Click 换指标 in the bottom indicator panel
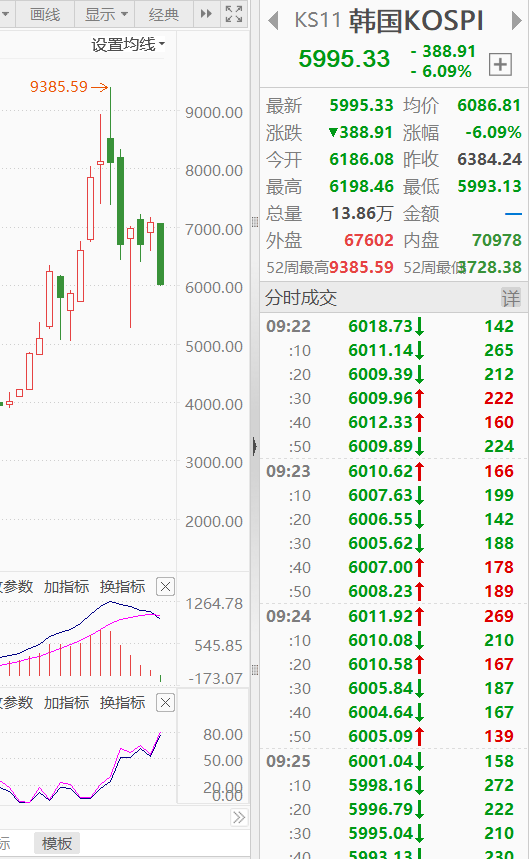The image size is (529, 859). coord(122,702)
